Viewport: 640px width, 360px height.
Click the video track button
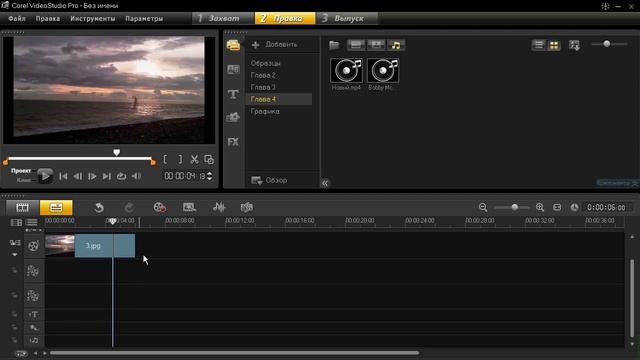33,246
